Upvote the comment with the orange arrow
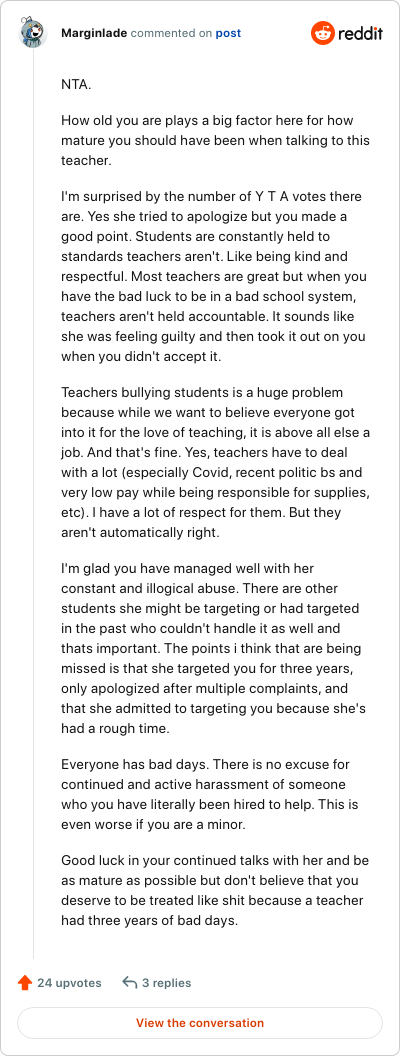The height and width of the screenshot is (1056, 400). pos(25,983)
